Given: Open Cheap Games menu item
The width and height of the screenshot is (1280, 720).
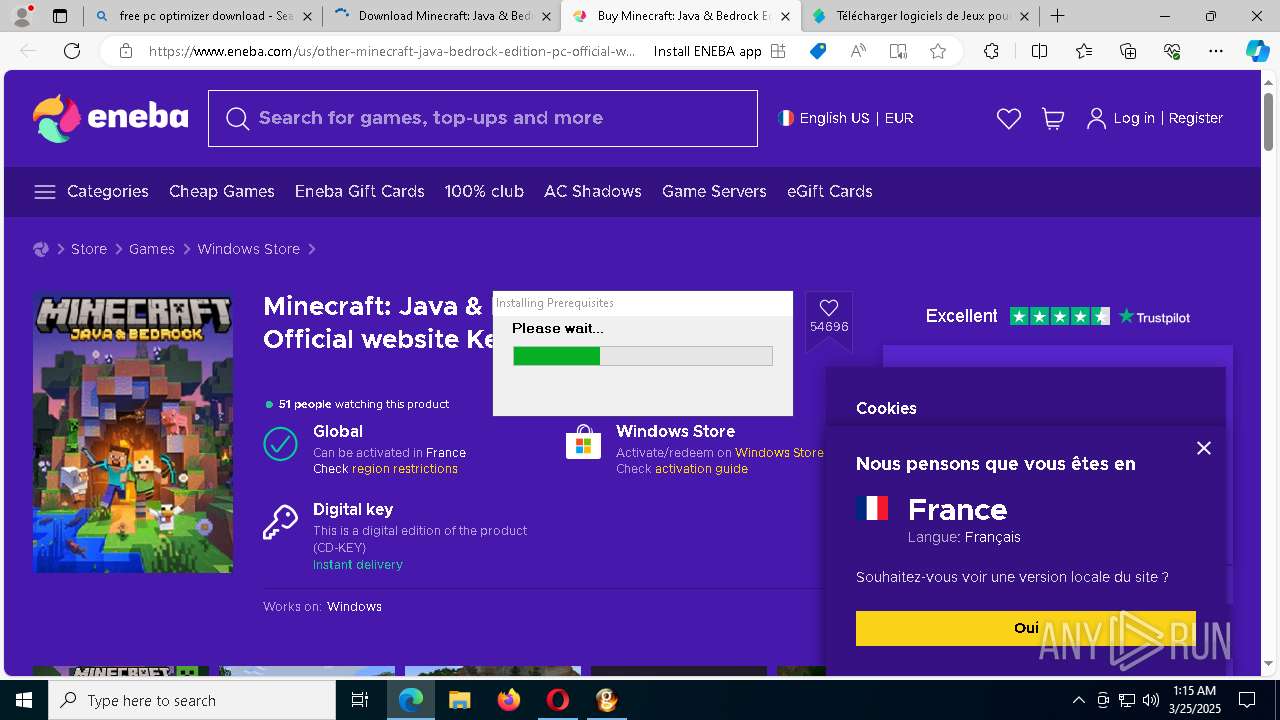Looking at the screenshot, I should [x=222, y=191].
